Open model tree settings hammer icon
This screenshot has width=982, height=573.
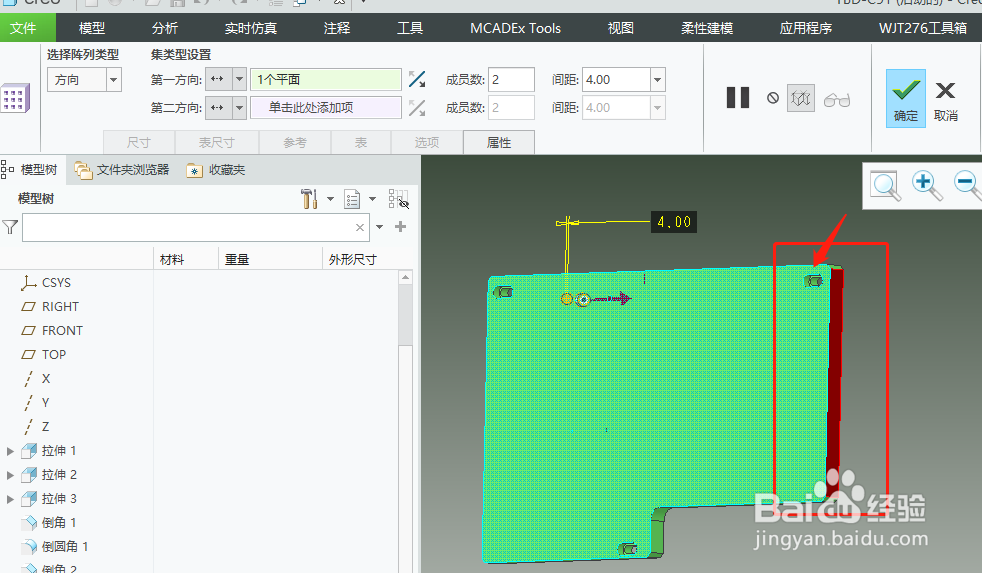(x=309, y=199)
